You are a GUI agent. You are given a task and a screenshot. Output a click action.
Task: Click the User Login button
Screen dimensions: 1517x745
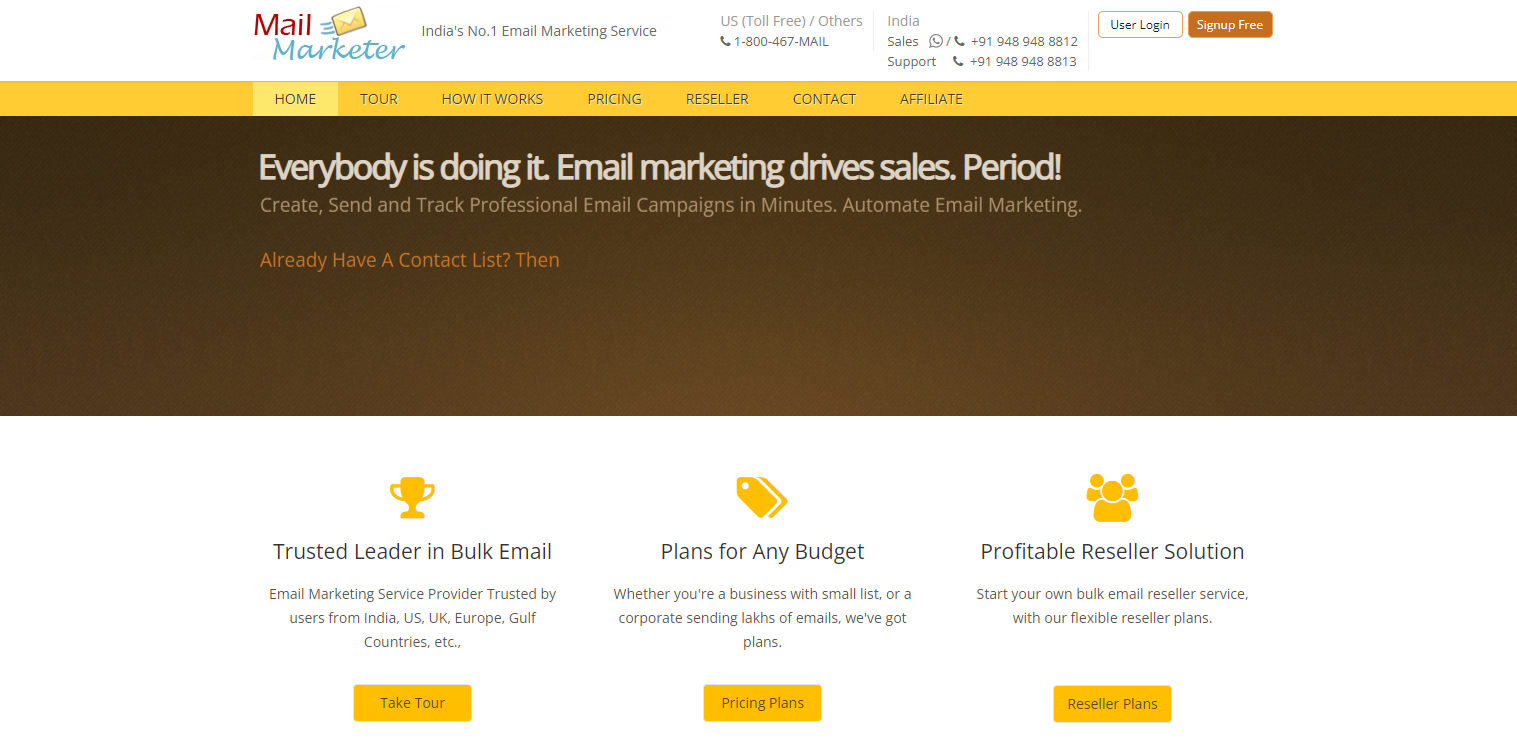coord(1140,24)
